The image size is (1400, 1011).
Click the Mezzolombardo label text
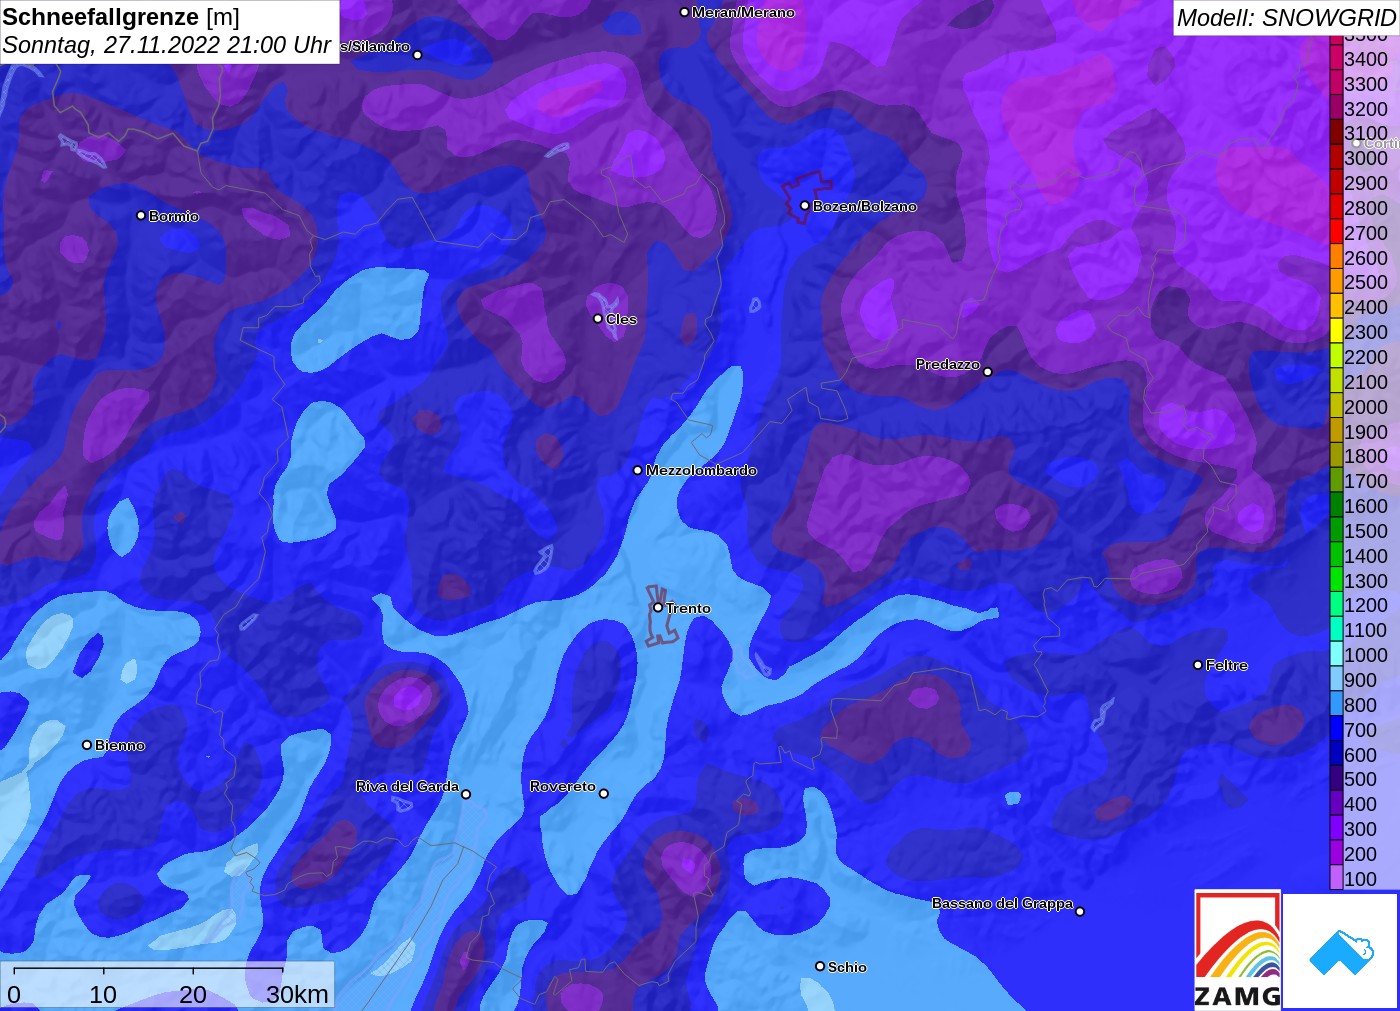(701, 470)
